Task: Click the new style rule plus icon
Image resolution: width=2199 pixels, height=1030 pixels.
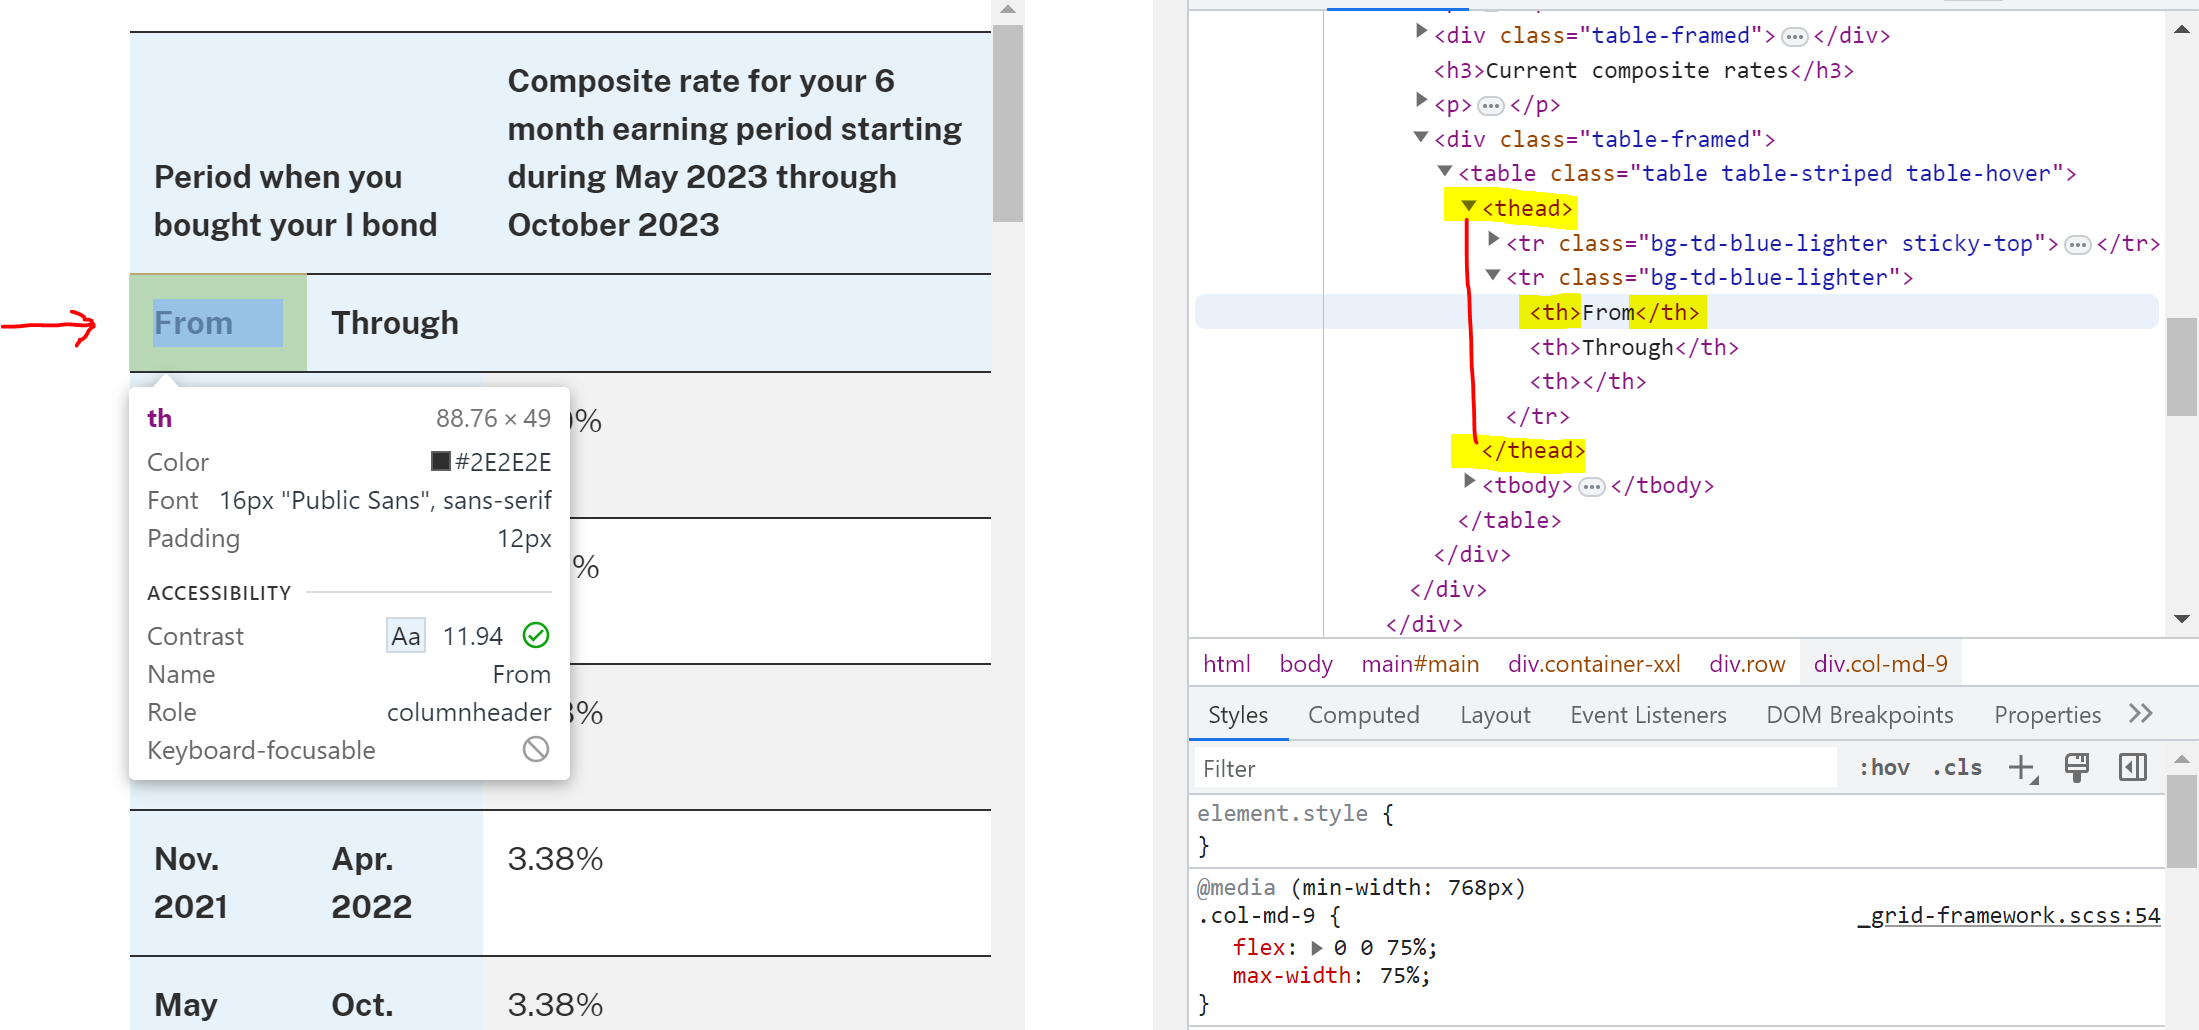Action: click(x=2023, y=768)
